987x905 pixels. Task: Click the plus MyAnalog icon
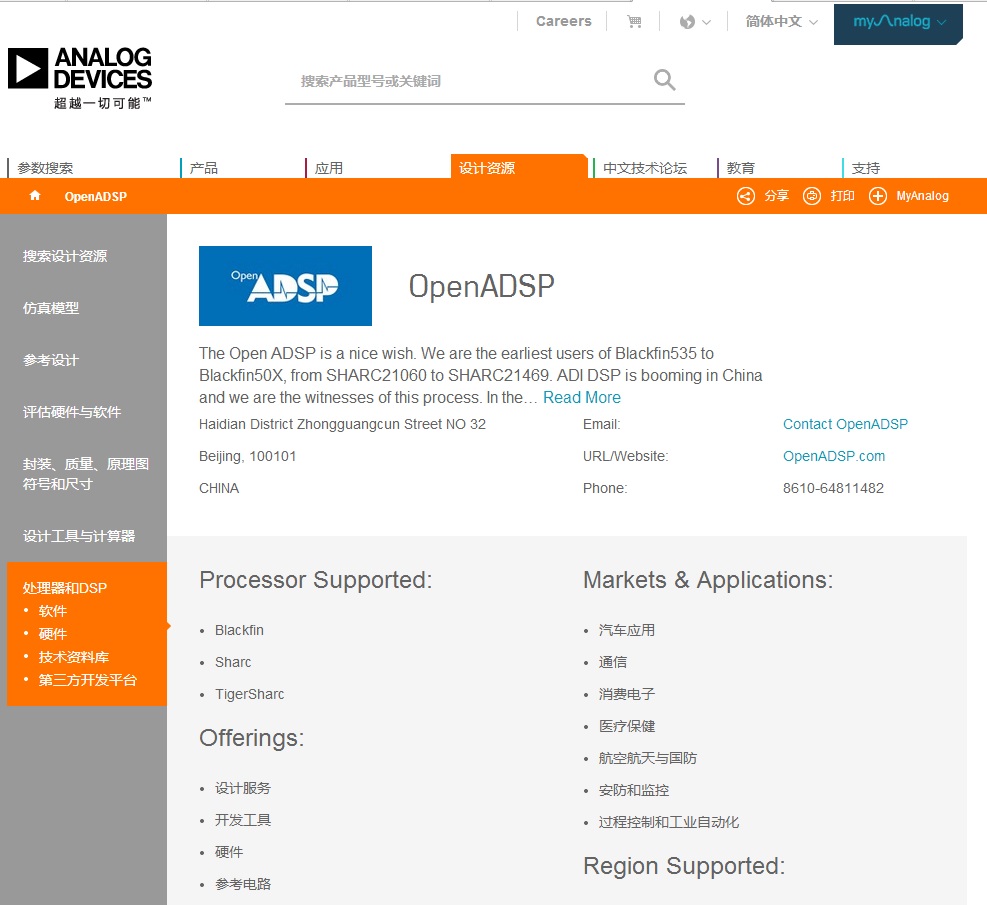(878, 196)
